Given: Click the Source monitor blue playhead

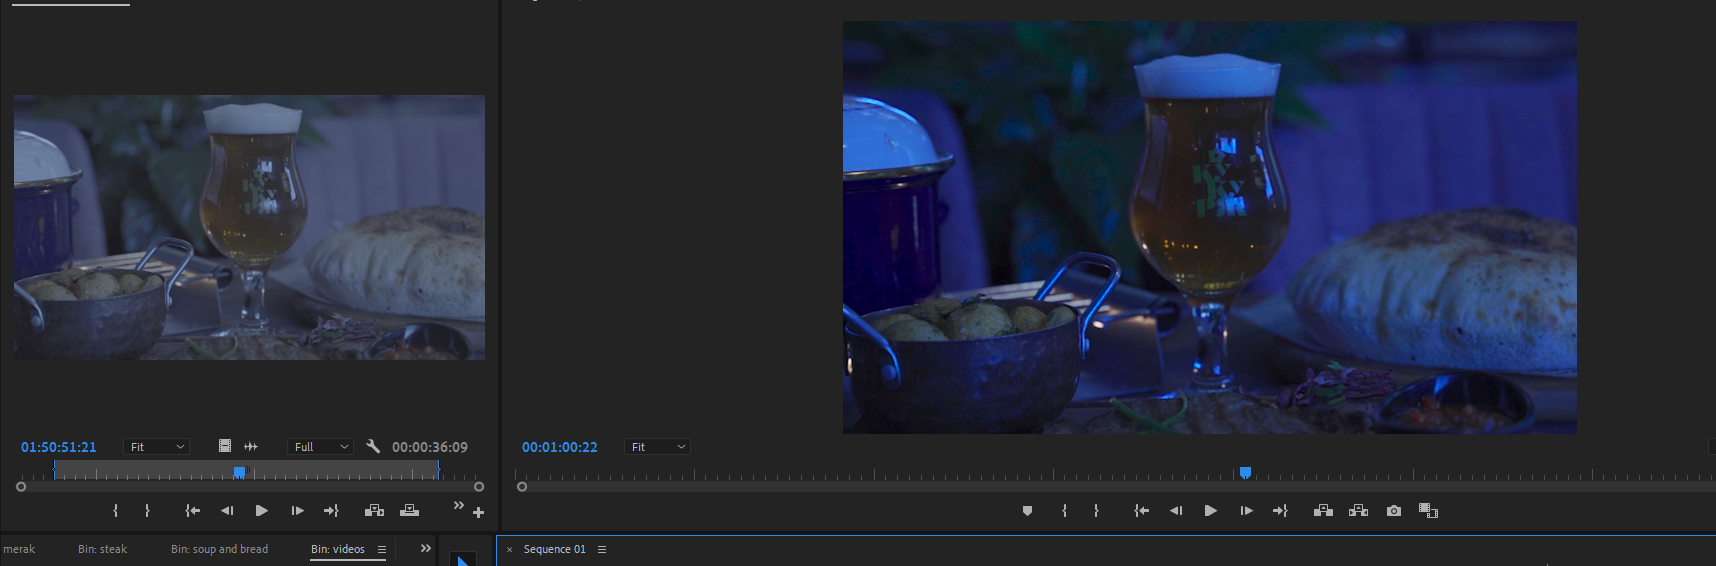Looking at the screenshot, I should (239, 472).
